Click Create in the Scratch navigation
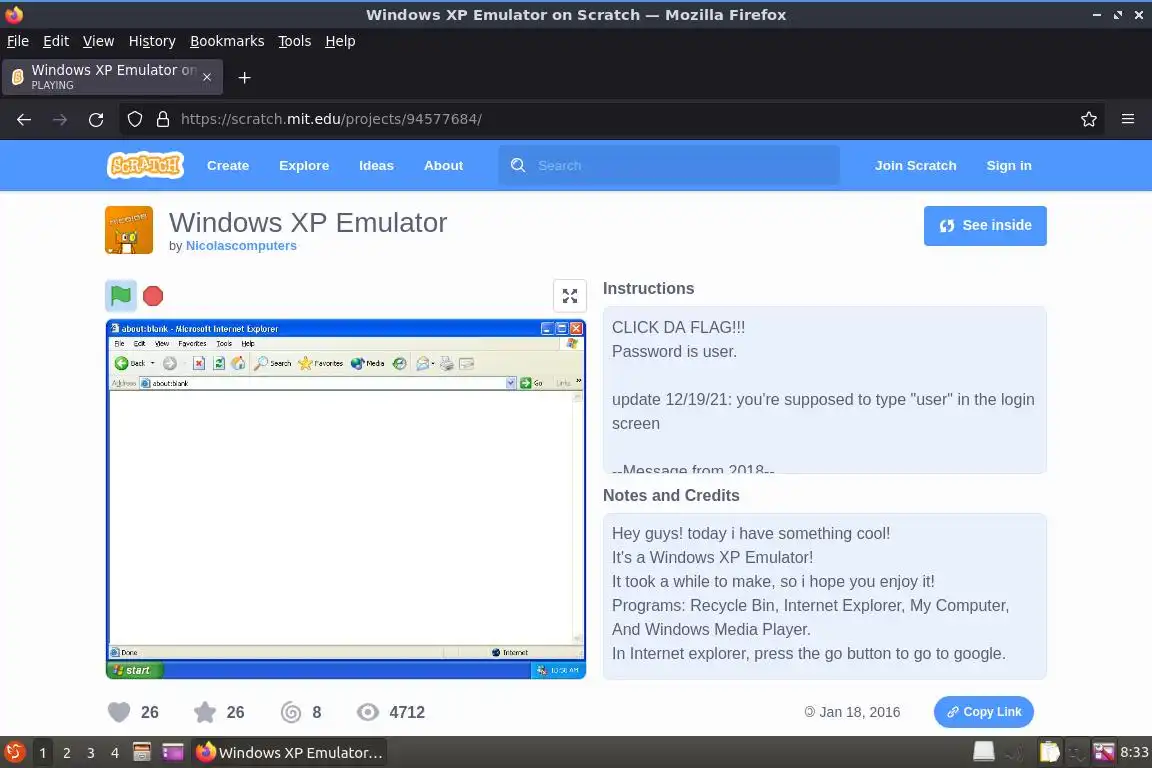The height and width of the screenshot is (768, 1152). pyautogui.click(x=228, y=165)
